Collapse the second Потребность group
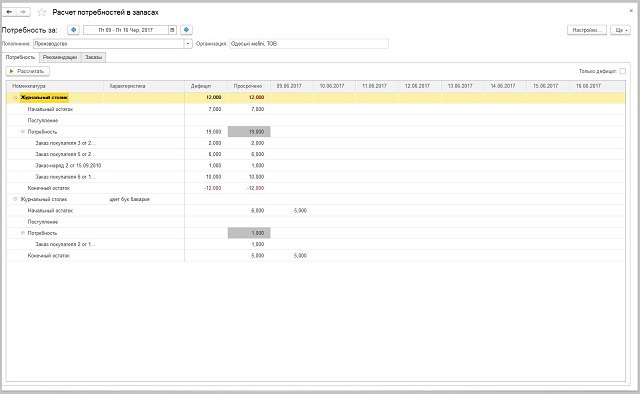This screenshot has width=640, height=394. (23, 233)
